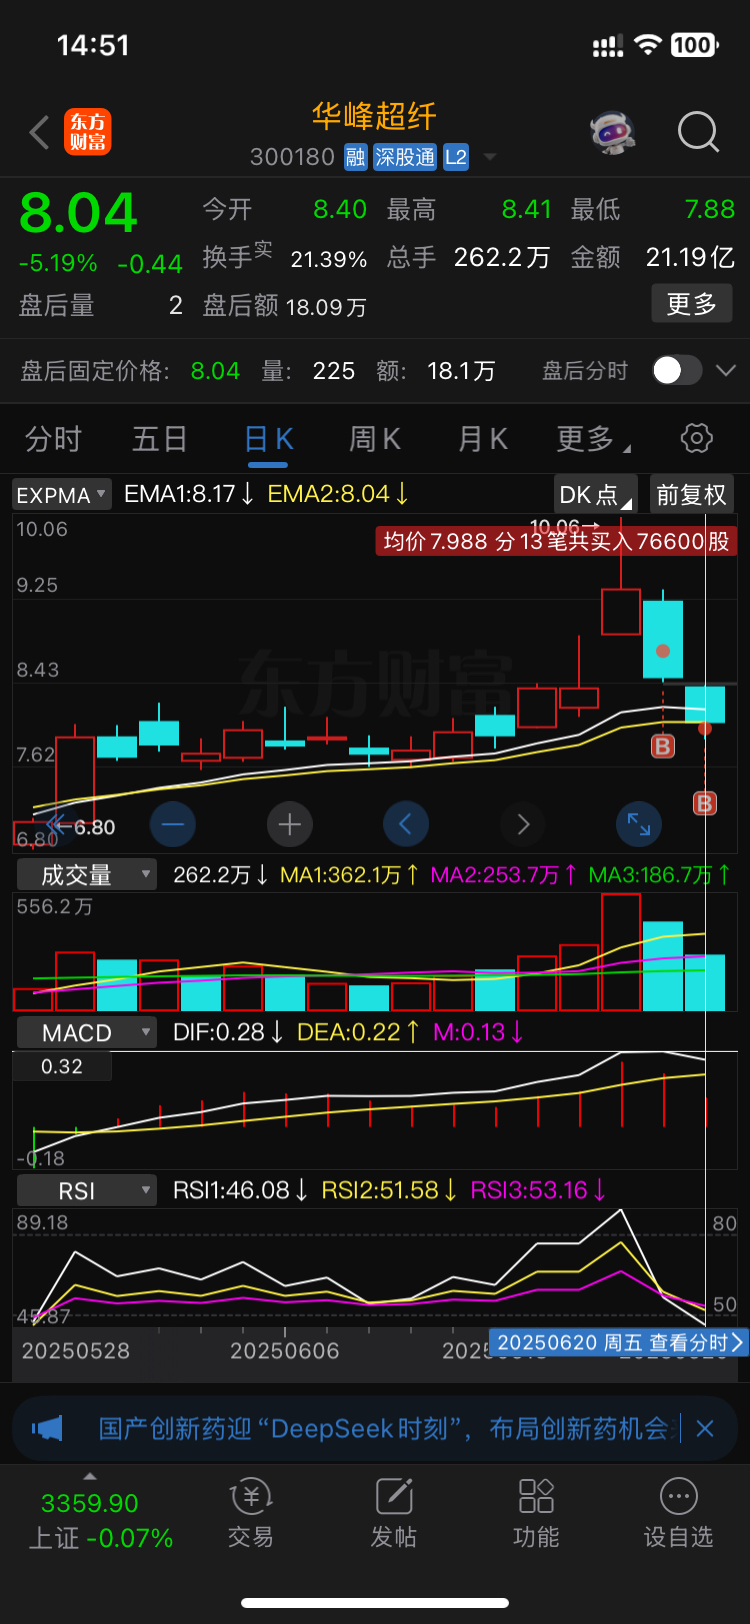Tap the 深股通 badge
Image resolution: width=750 pixels, height=1624 pixels.
click(x=405, y=157)
